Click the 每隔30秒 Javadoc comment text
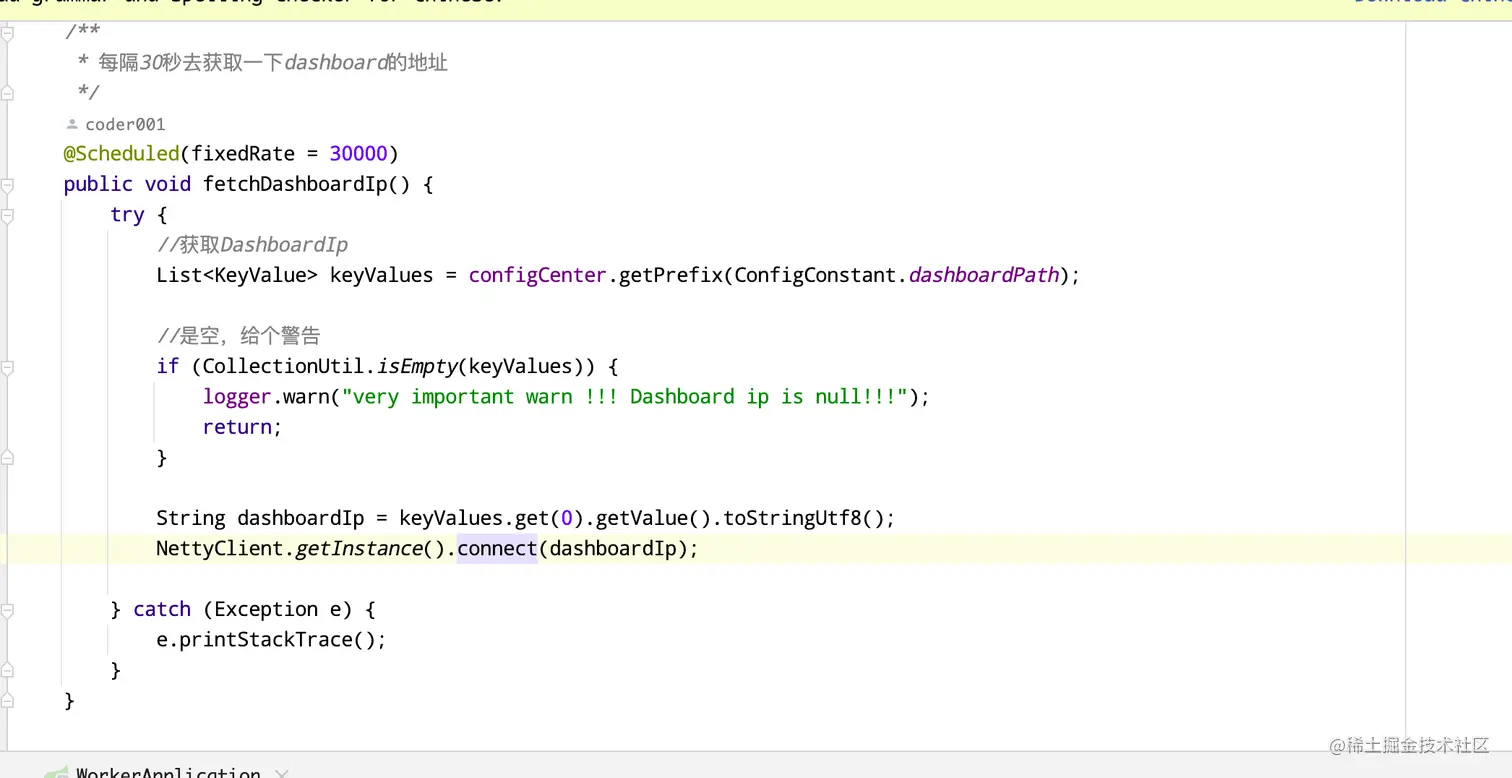This screenshot has width=1512, height=778. click(273, 63)
